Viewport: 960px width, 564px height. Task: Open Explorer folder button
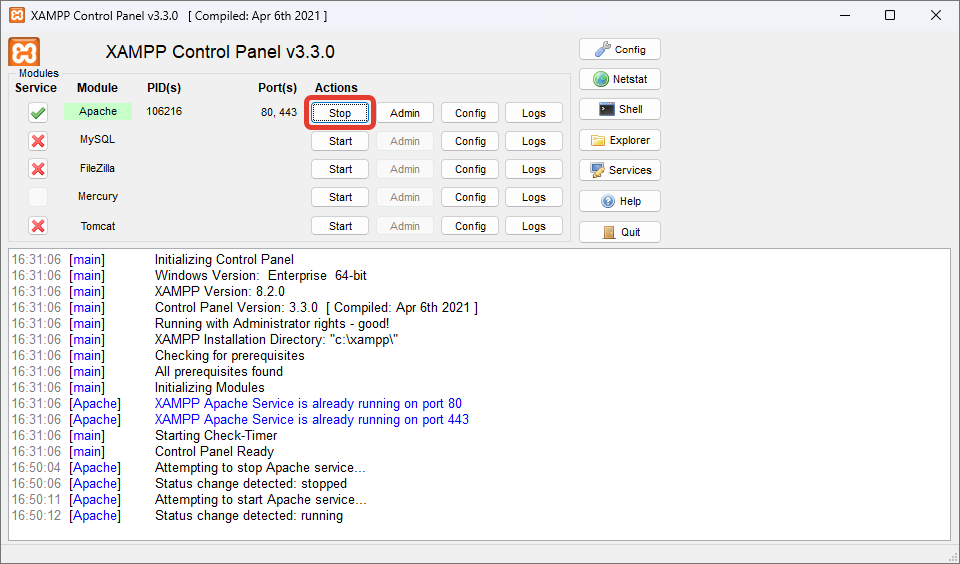point(620,140)
